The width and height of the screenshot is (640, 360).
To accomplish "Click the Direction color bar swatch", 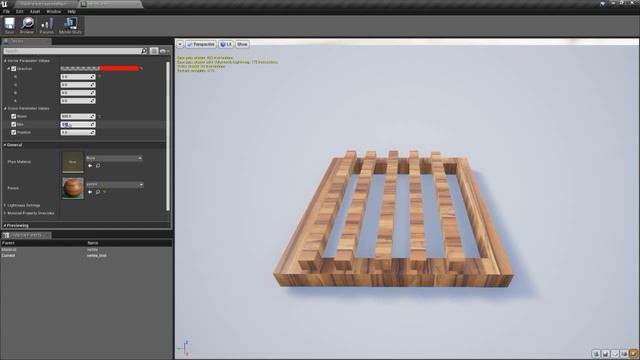I will coord(100,69).
